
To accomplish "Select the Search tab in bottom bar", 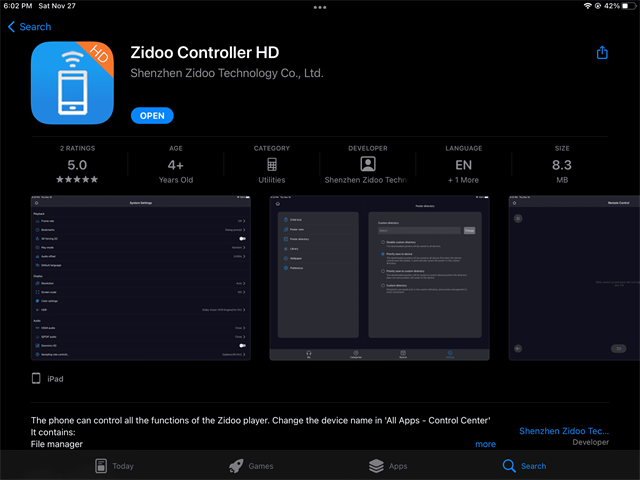I will (x=524, y=466).
